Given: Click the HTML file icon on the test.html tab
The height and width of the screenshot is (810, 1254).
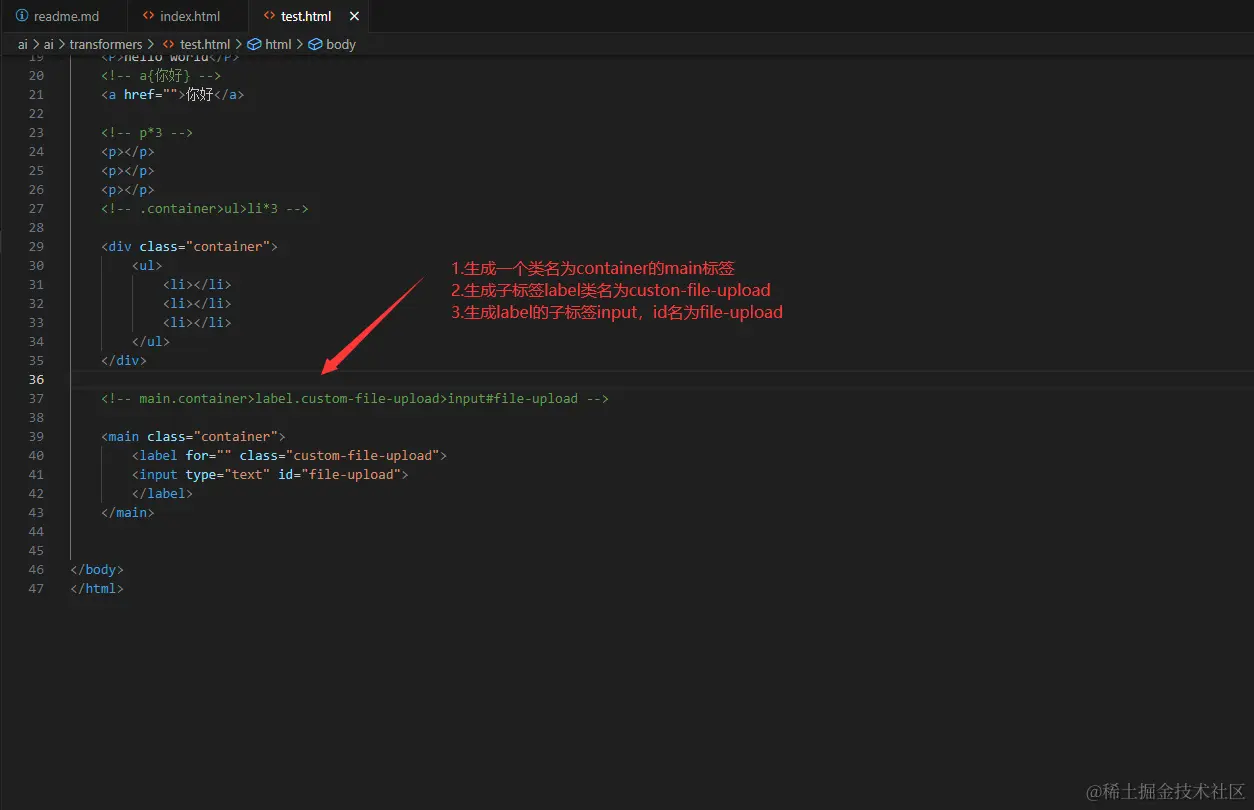Looking at the screenshot, I should pos(269,16).
